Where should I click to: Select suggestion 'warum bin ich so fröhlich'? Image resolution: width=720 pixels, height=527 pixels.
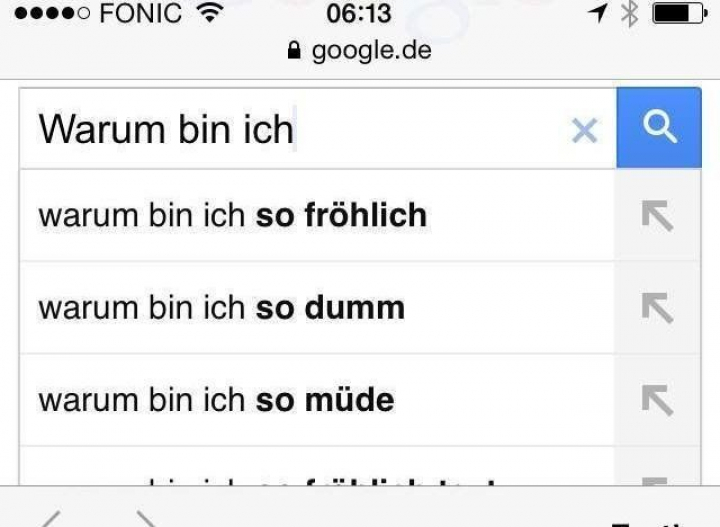(x=232, y=215)
